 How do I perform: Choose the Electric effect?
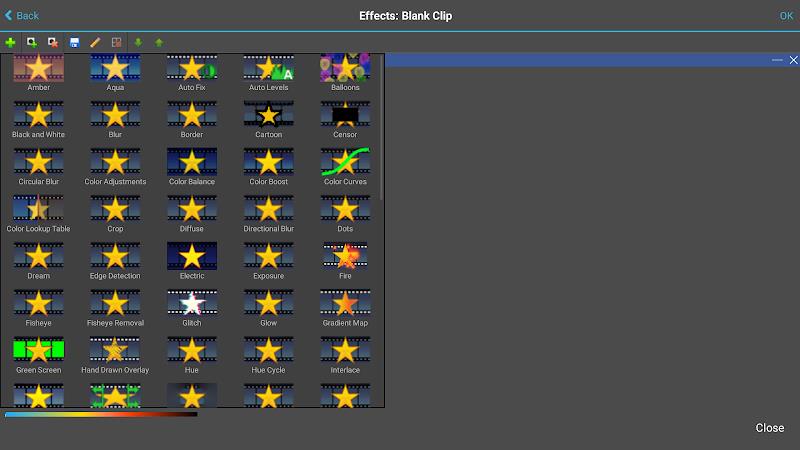(x=192, y=261)
